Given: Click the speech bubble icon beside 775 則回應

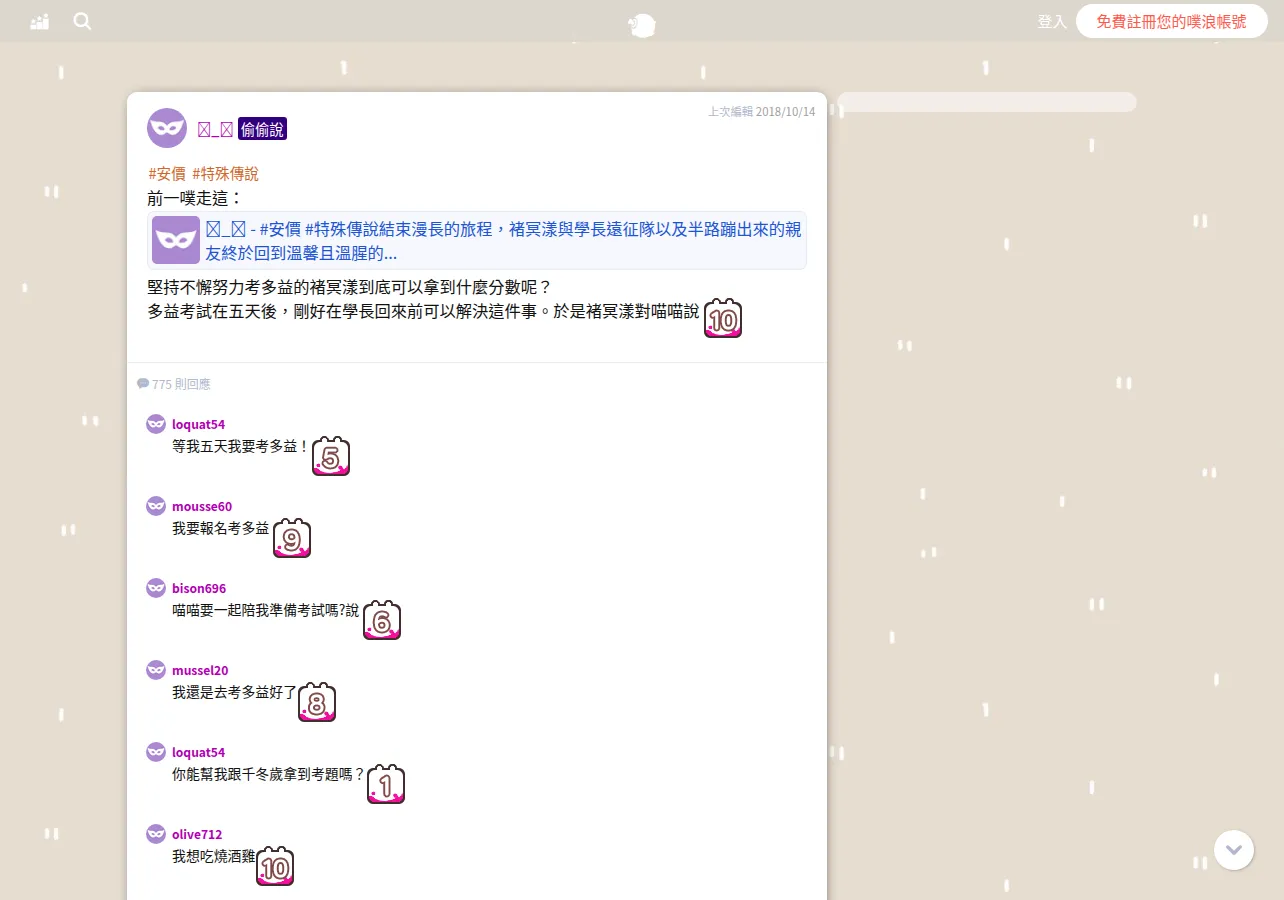Looking at the screenshot, I should coord(143,384).
